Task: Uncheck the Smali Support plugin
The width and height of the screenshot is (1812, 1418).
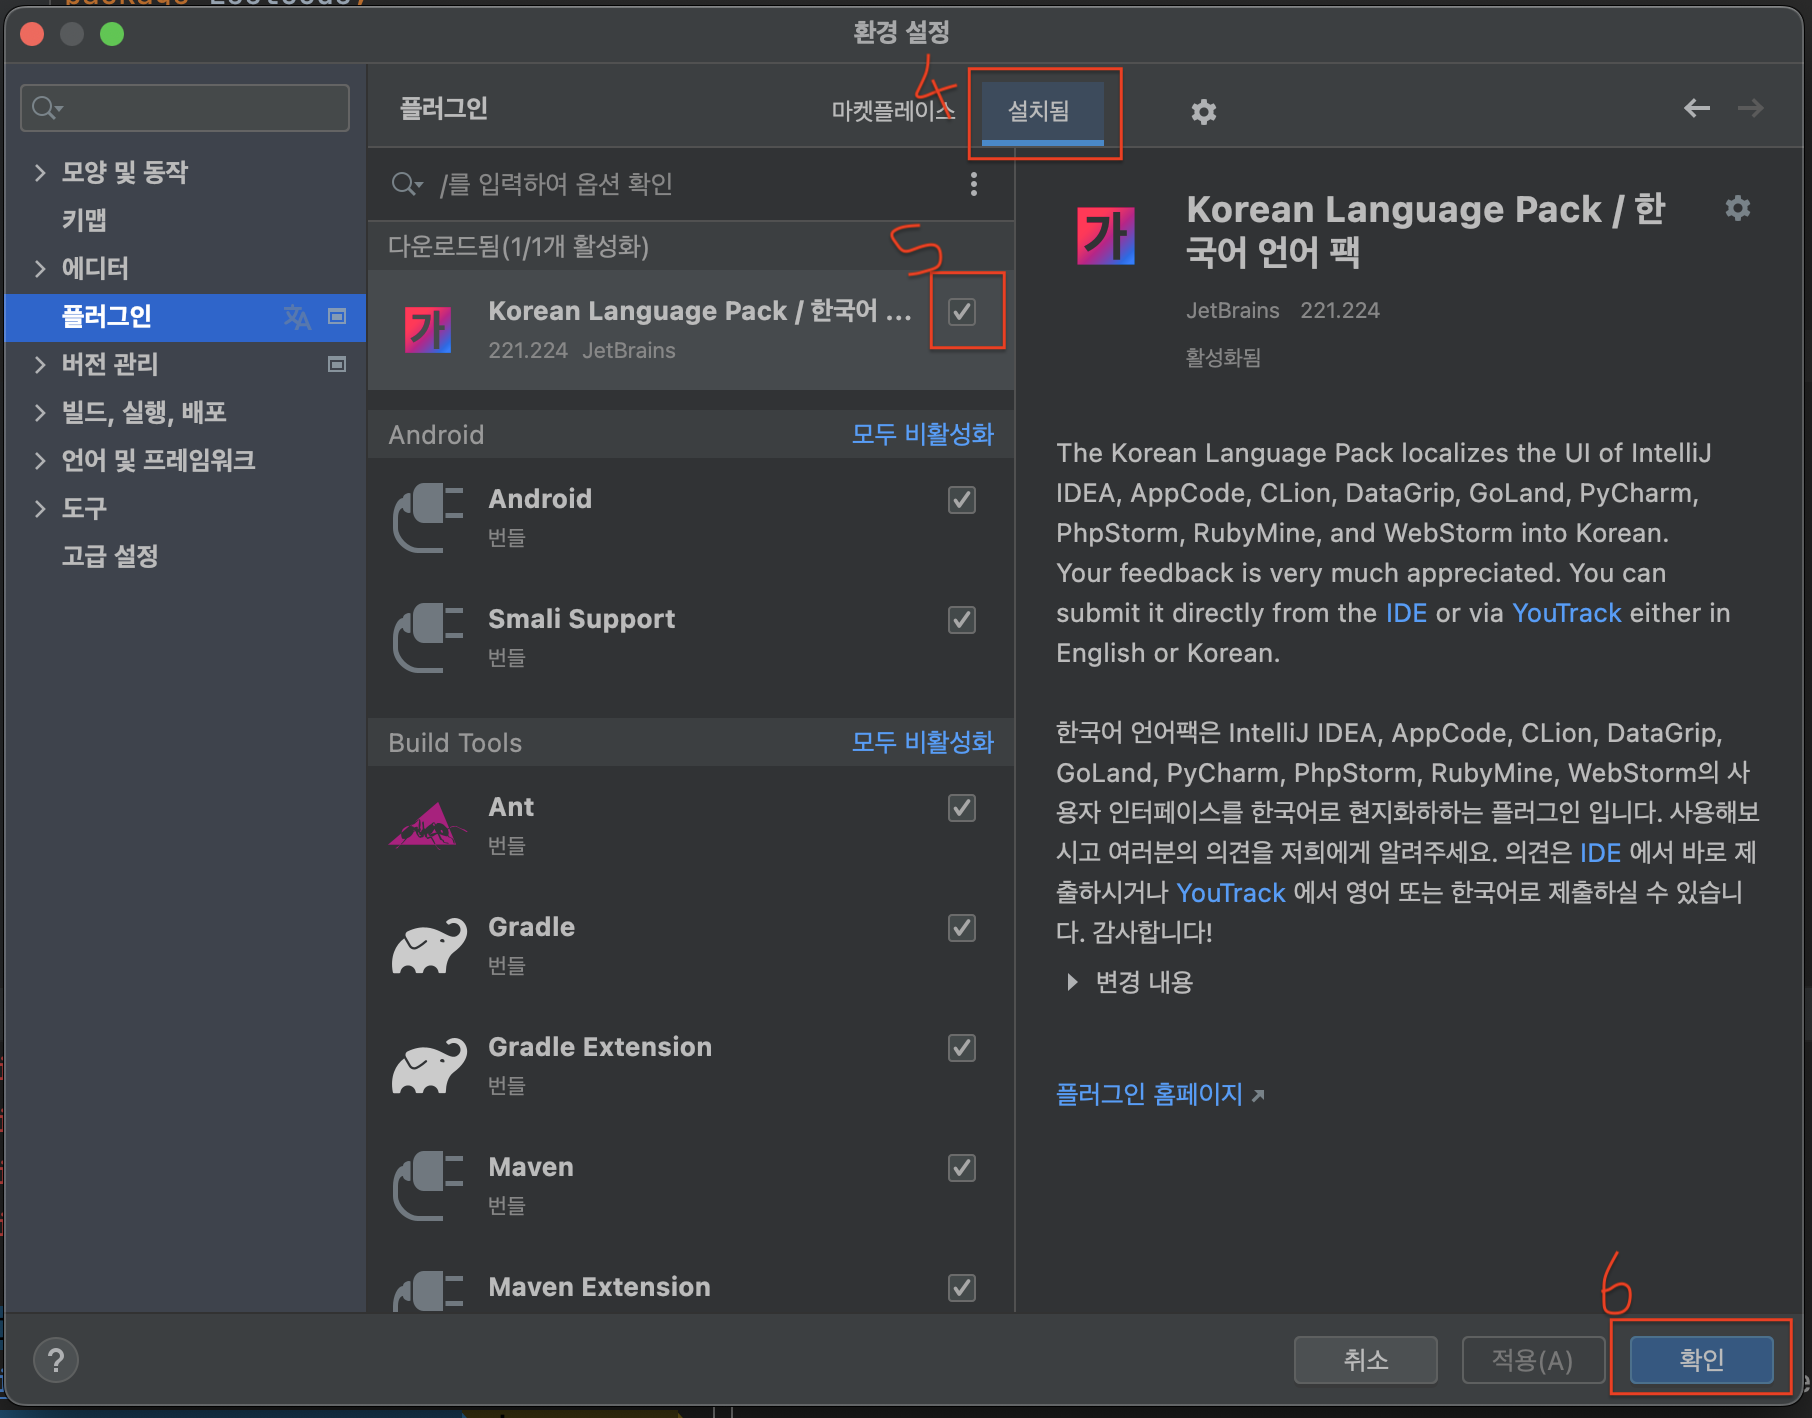Action: point(962,619)
